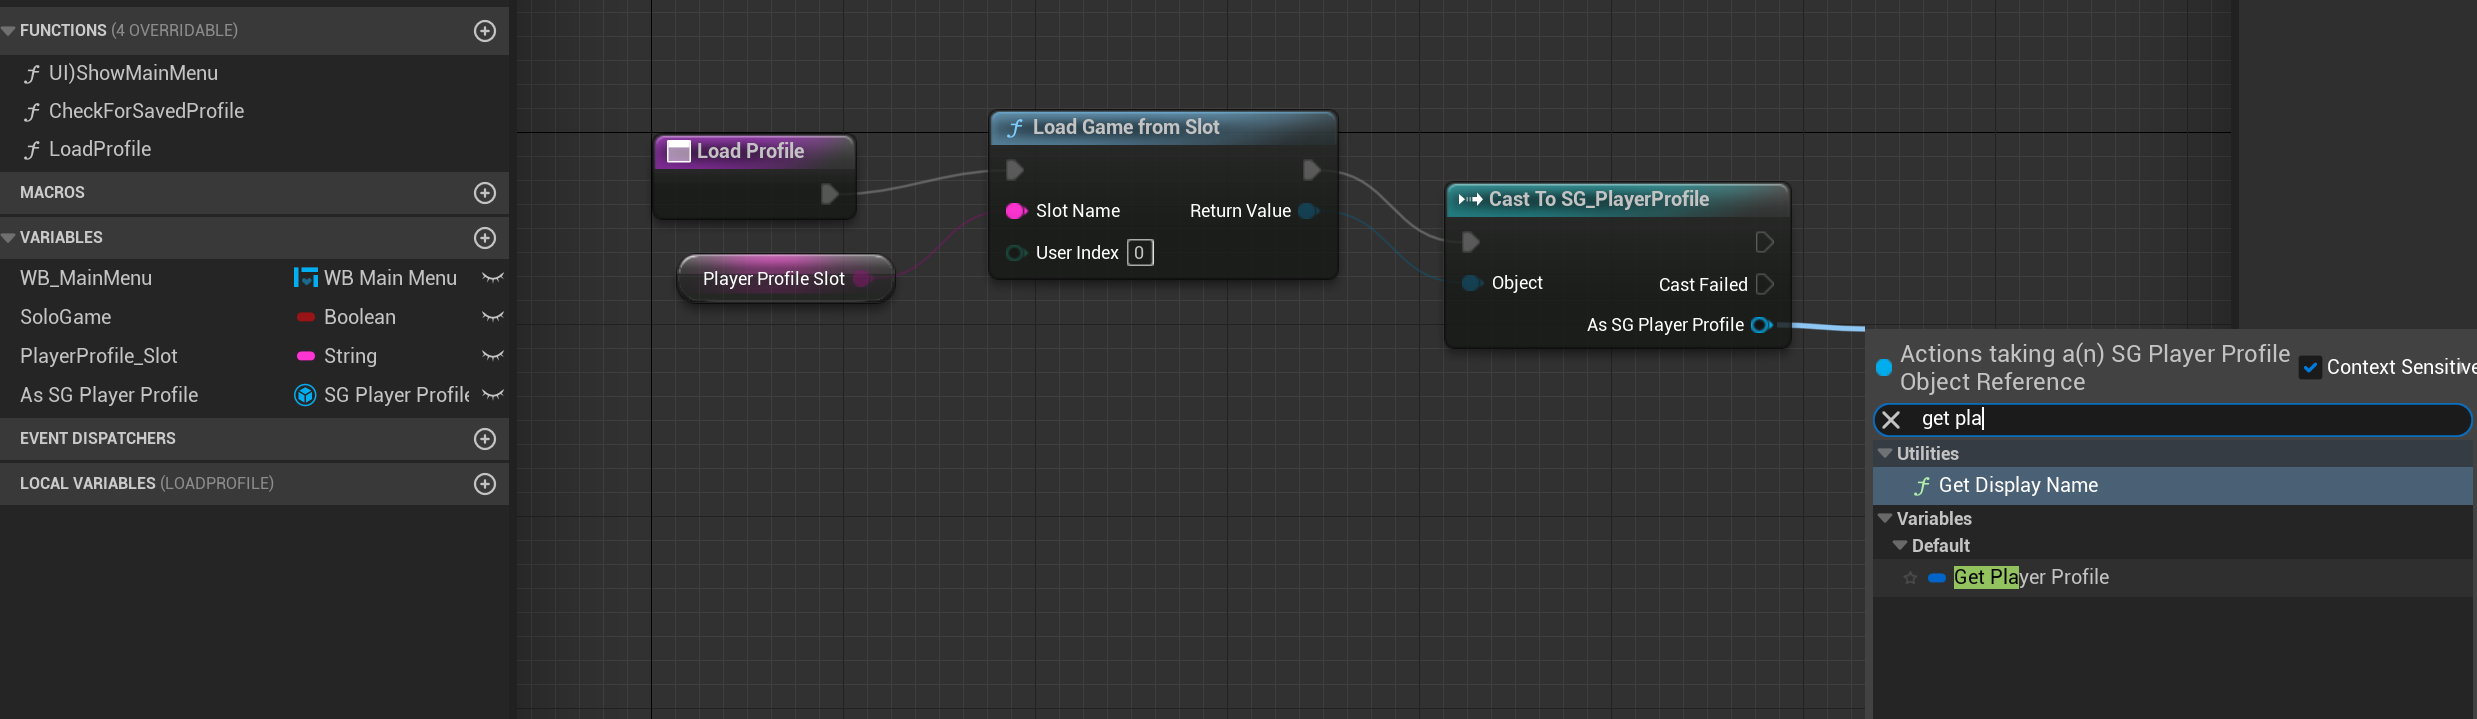Toggle the Context Sensitive checkbox
Image resolution: width=2477 pixels, height=719 pixels.
(x=2310, y=367)
